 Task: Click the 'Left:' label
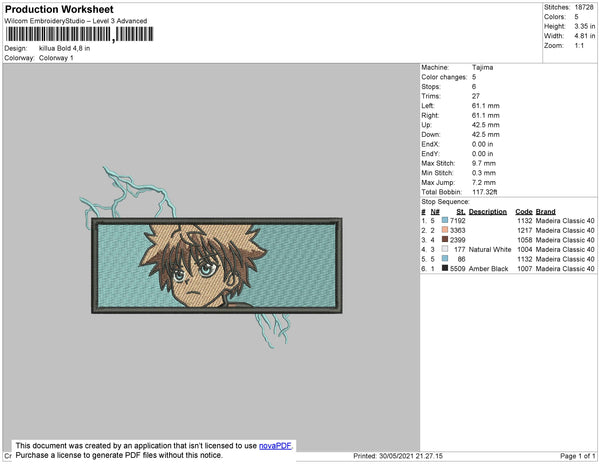[428, 106]
